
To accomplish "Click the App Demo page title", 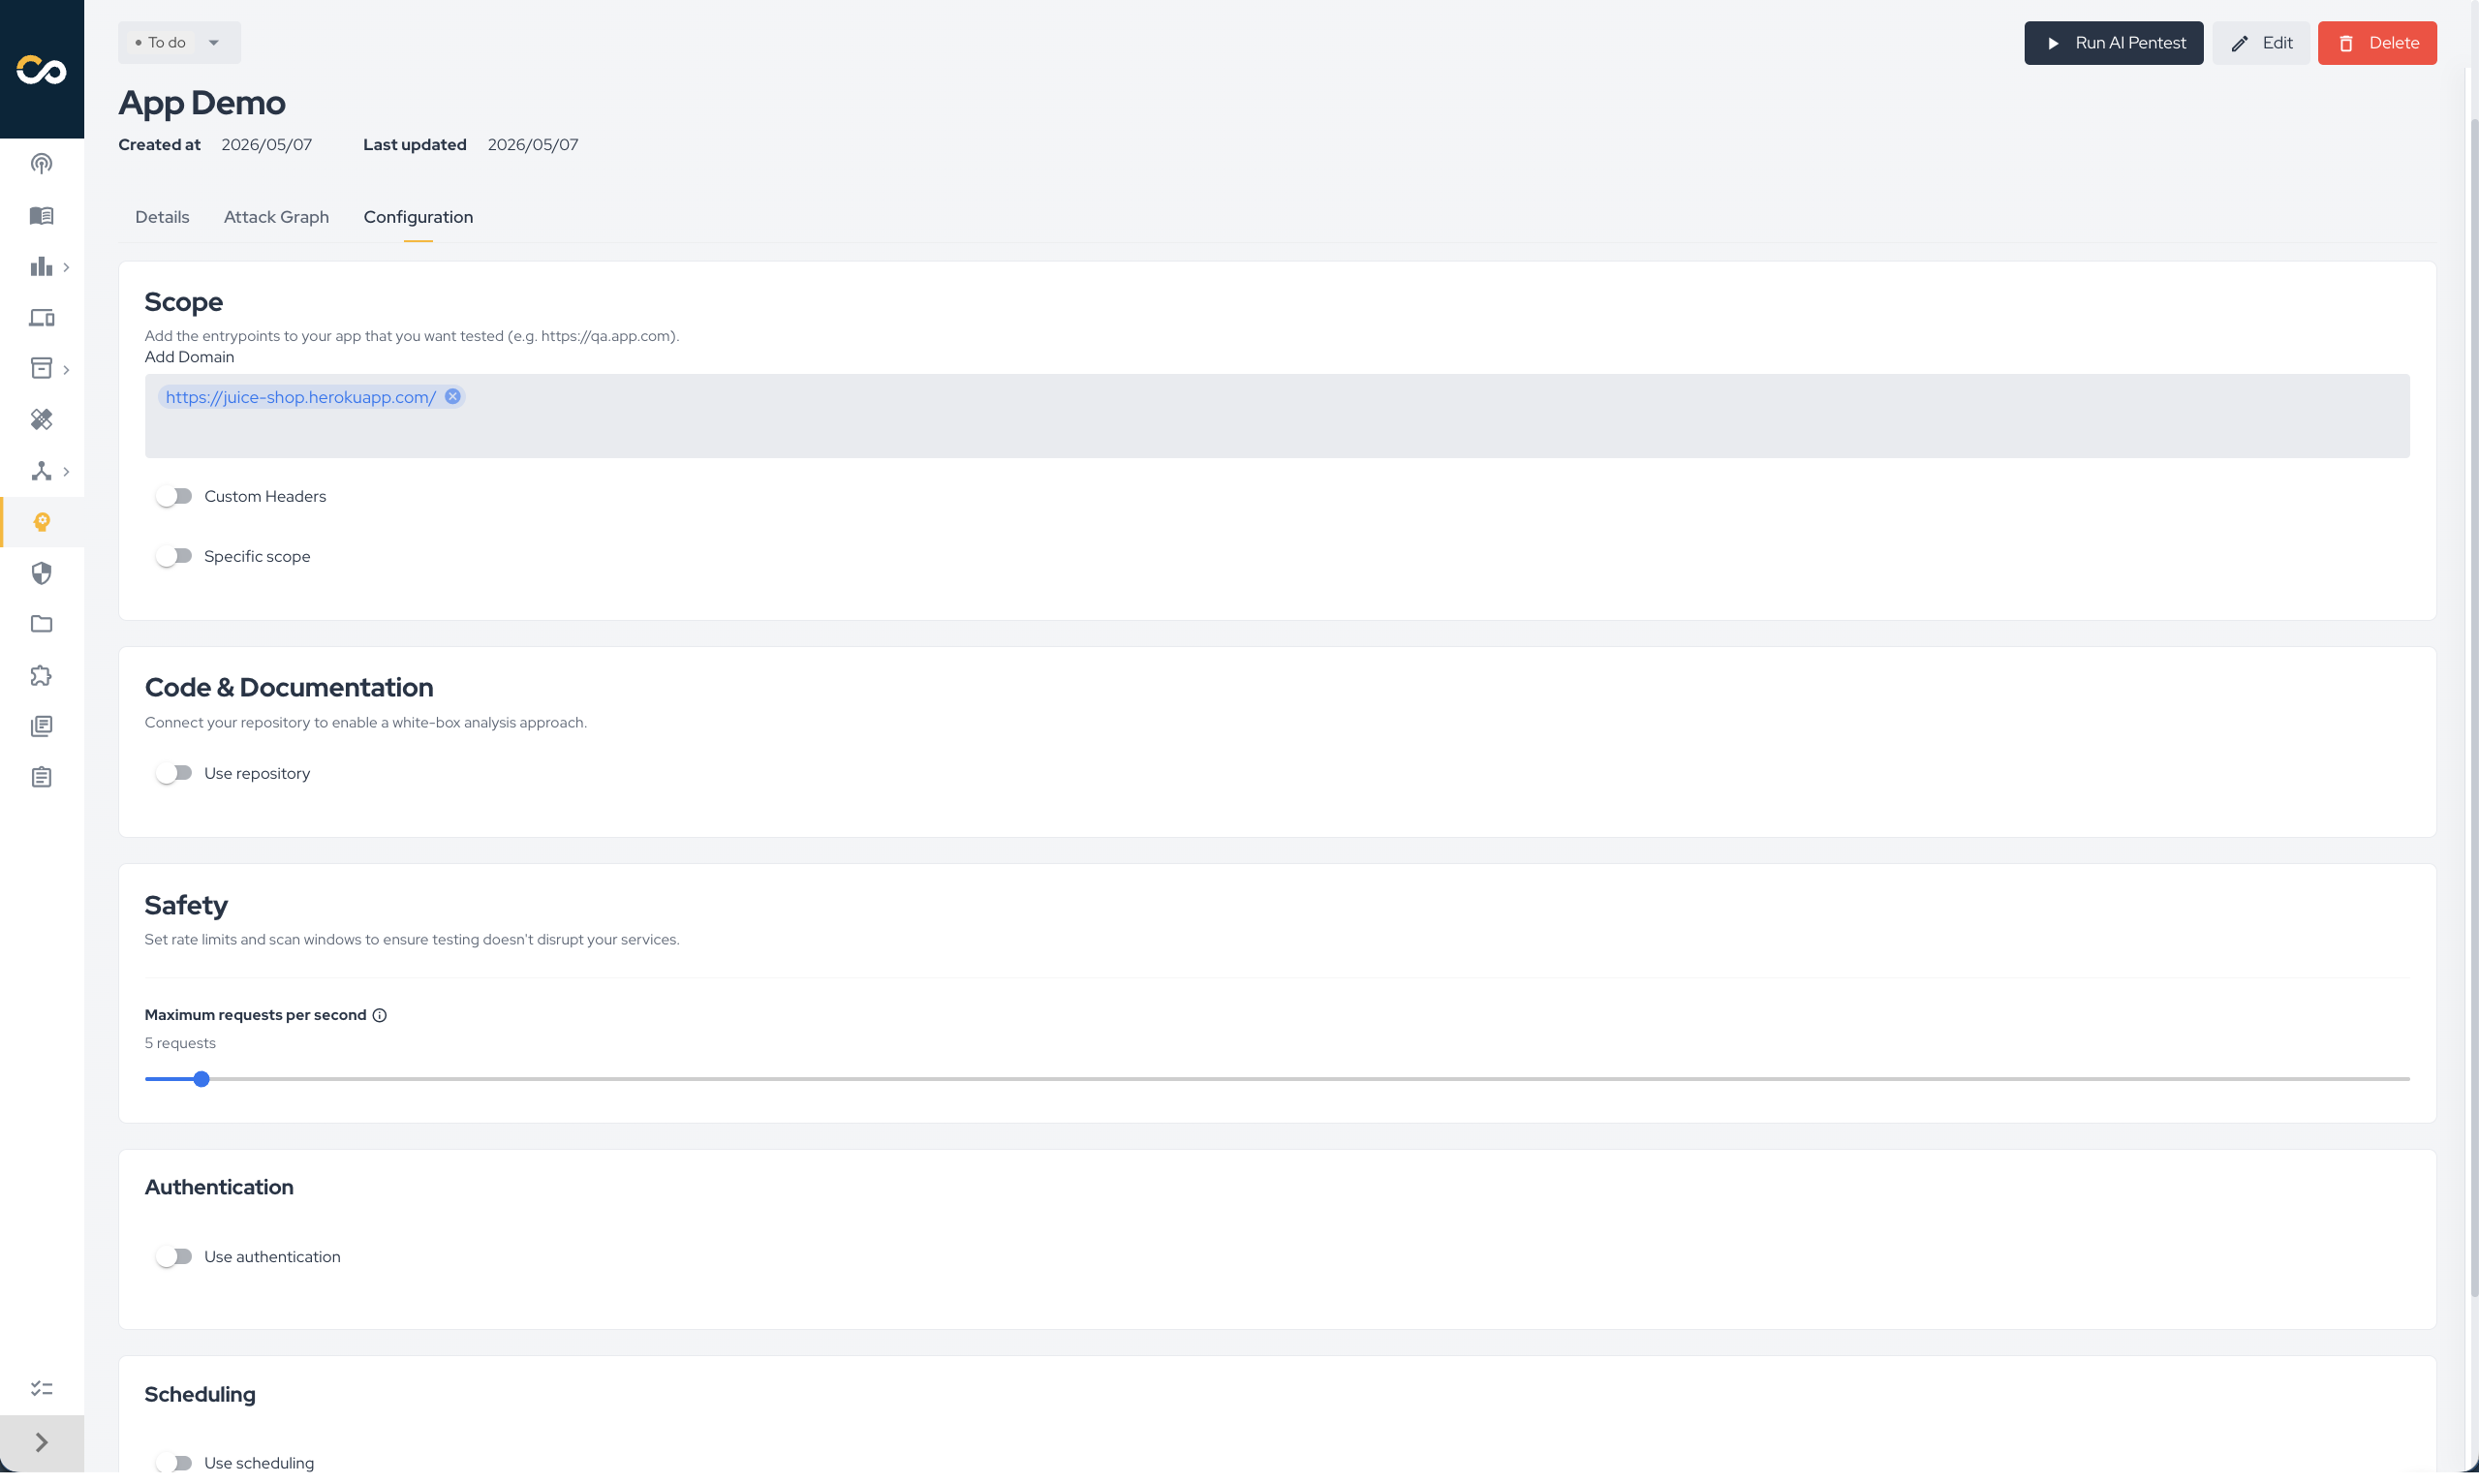I will pyautogui.click(x=202, y=102).
